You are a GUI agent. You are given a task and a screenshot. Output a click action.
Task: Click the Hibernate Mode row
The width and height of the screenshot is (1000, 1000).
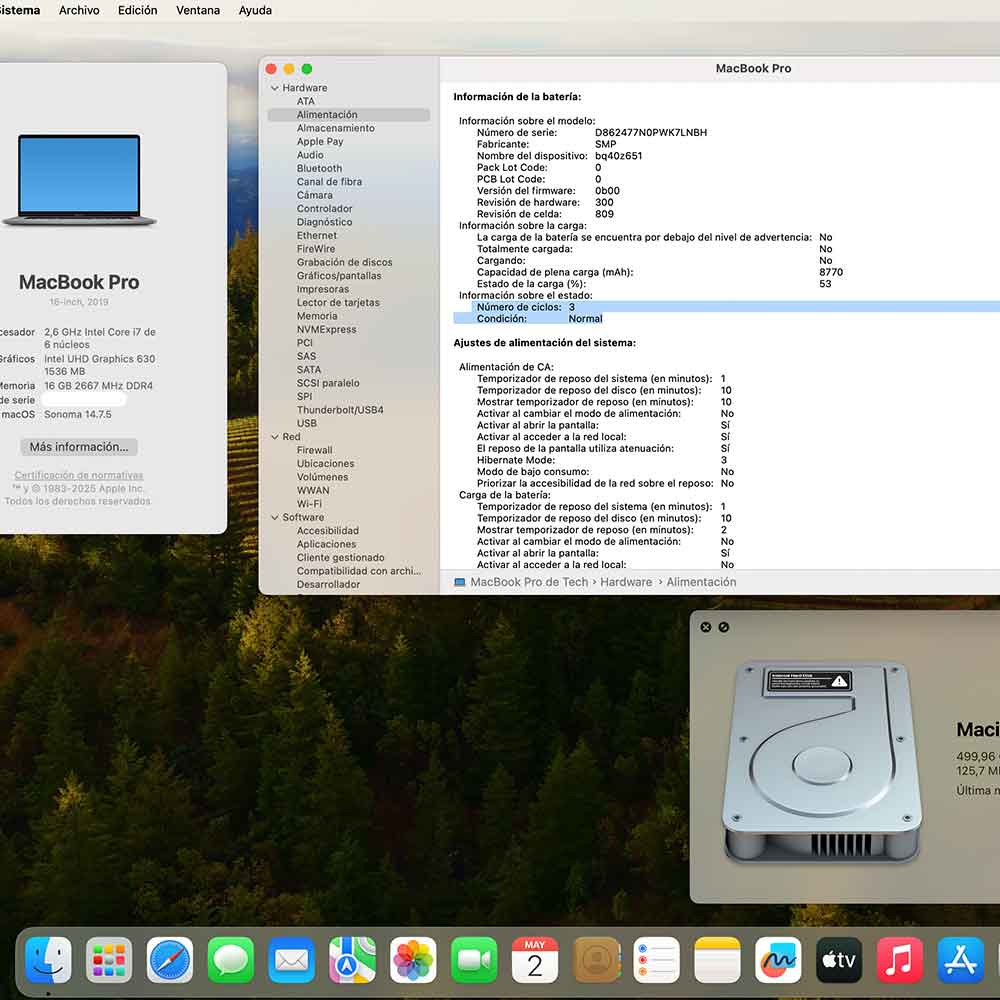point(603,460)
